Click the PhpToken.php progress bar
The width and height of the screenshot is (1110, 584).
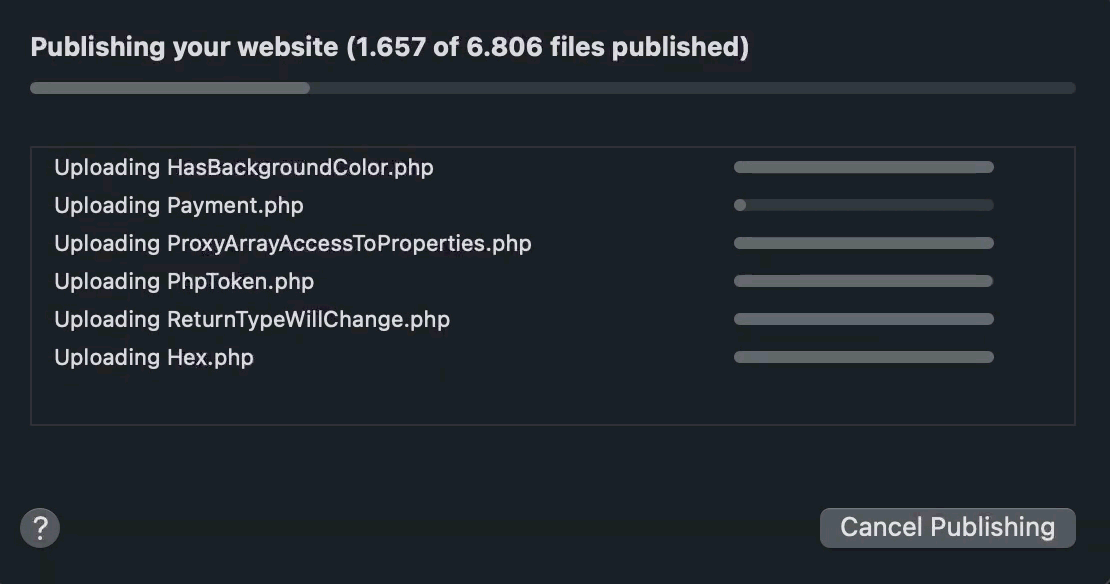(864, 281)
